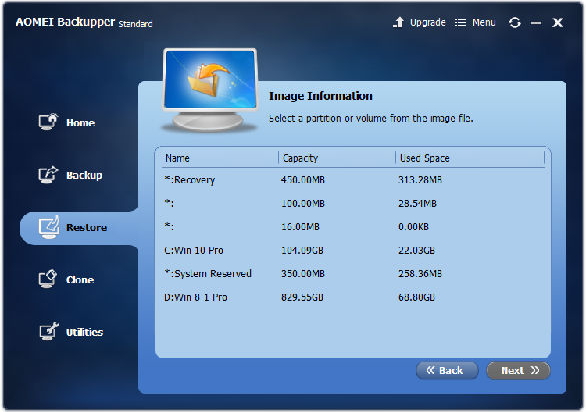Open the Clone section icon

[48, 279]
